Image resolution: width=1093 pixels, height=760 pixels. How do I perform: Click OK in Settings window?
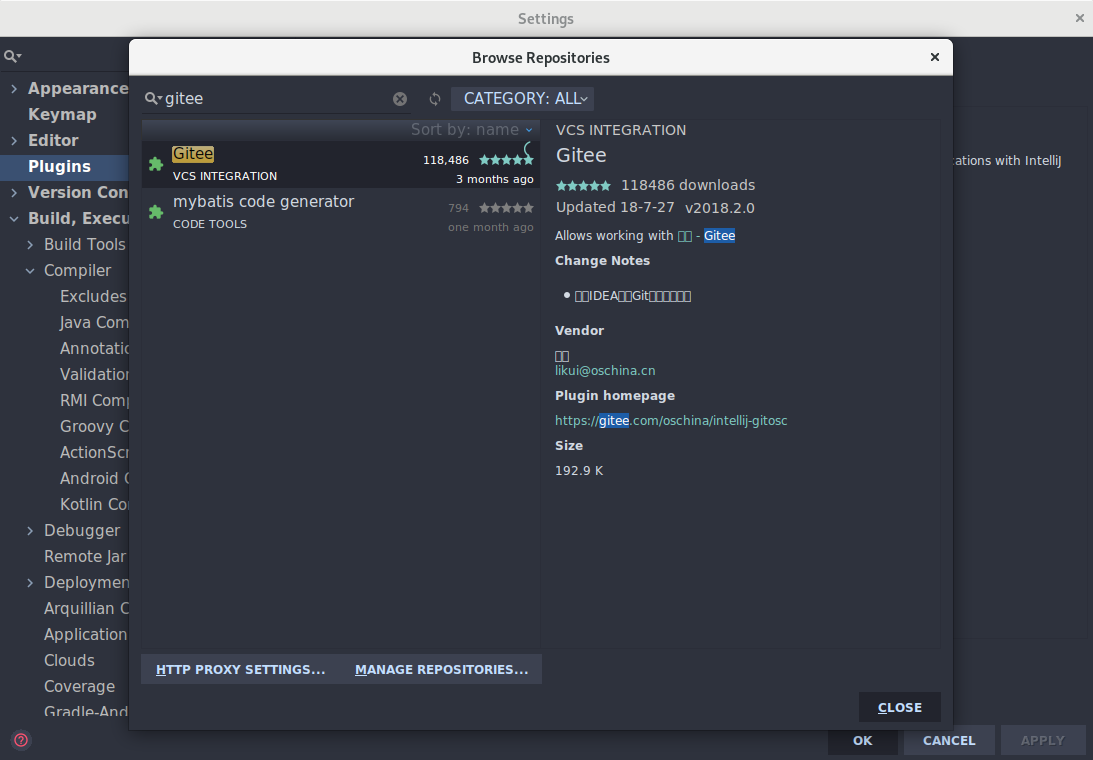(x=862, y=740)
